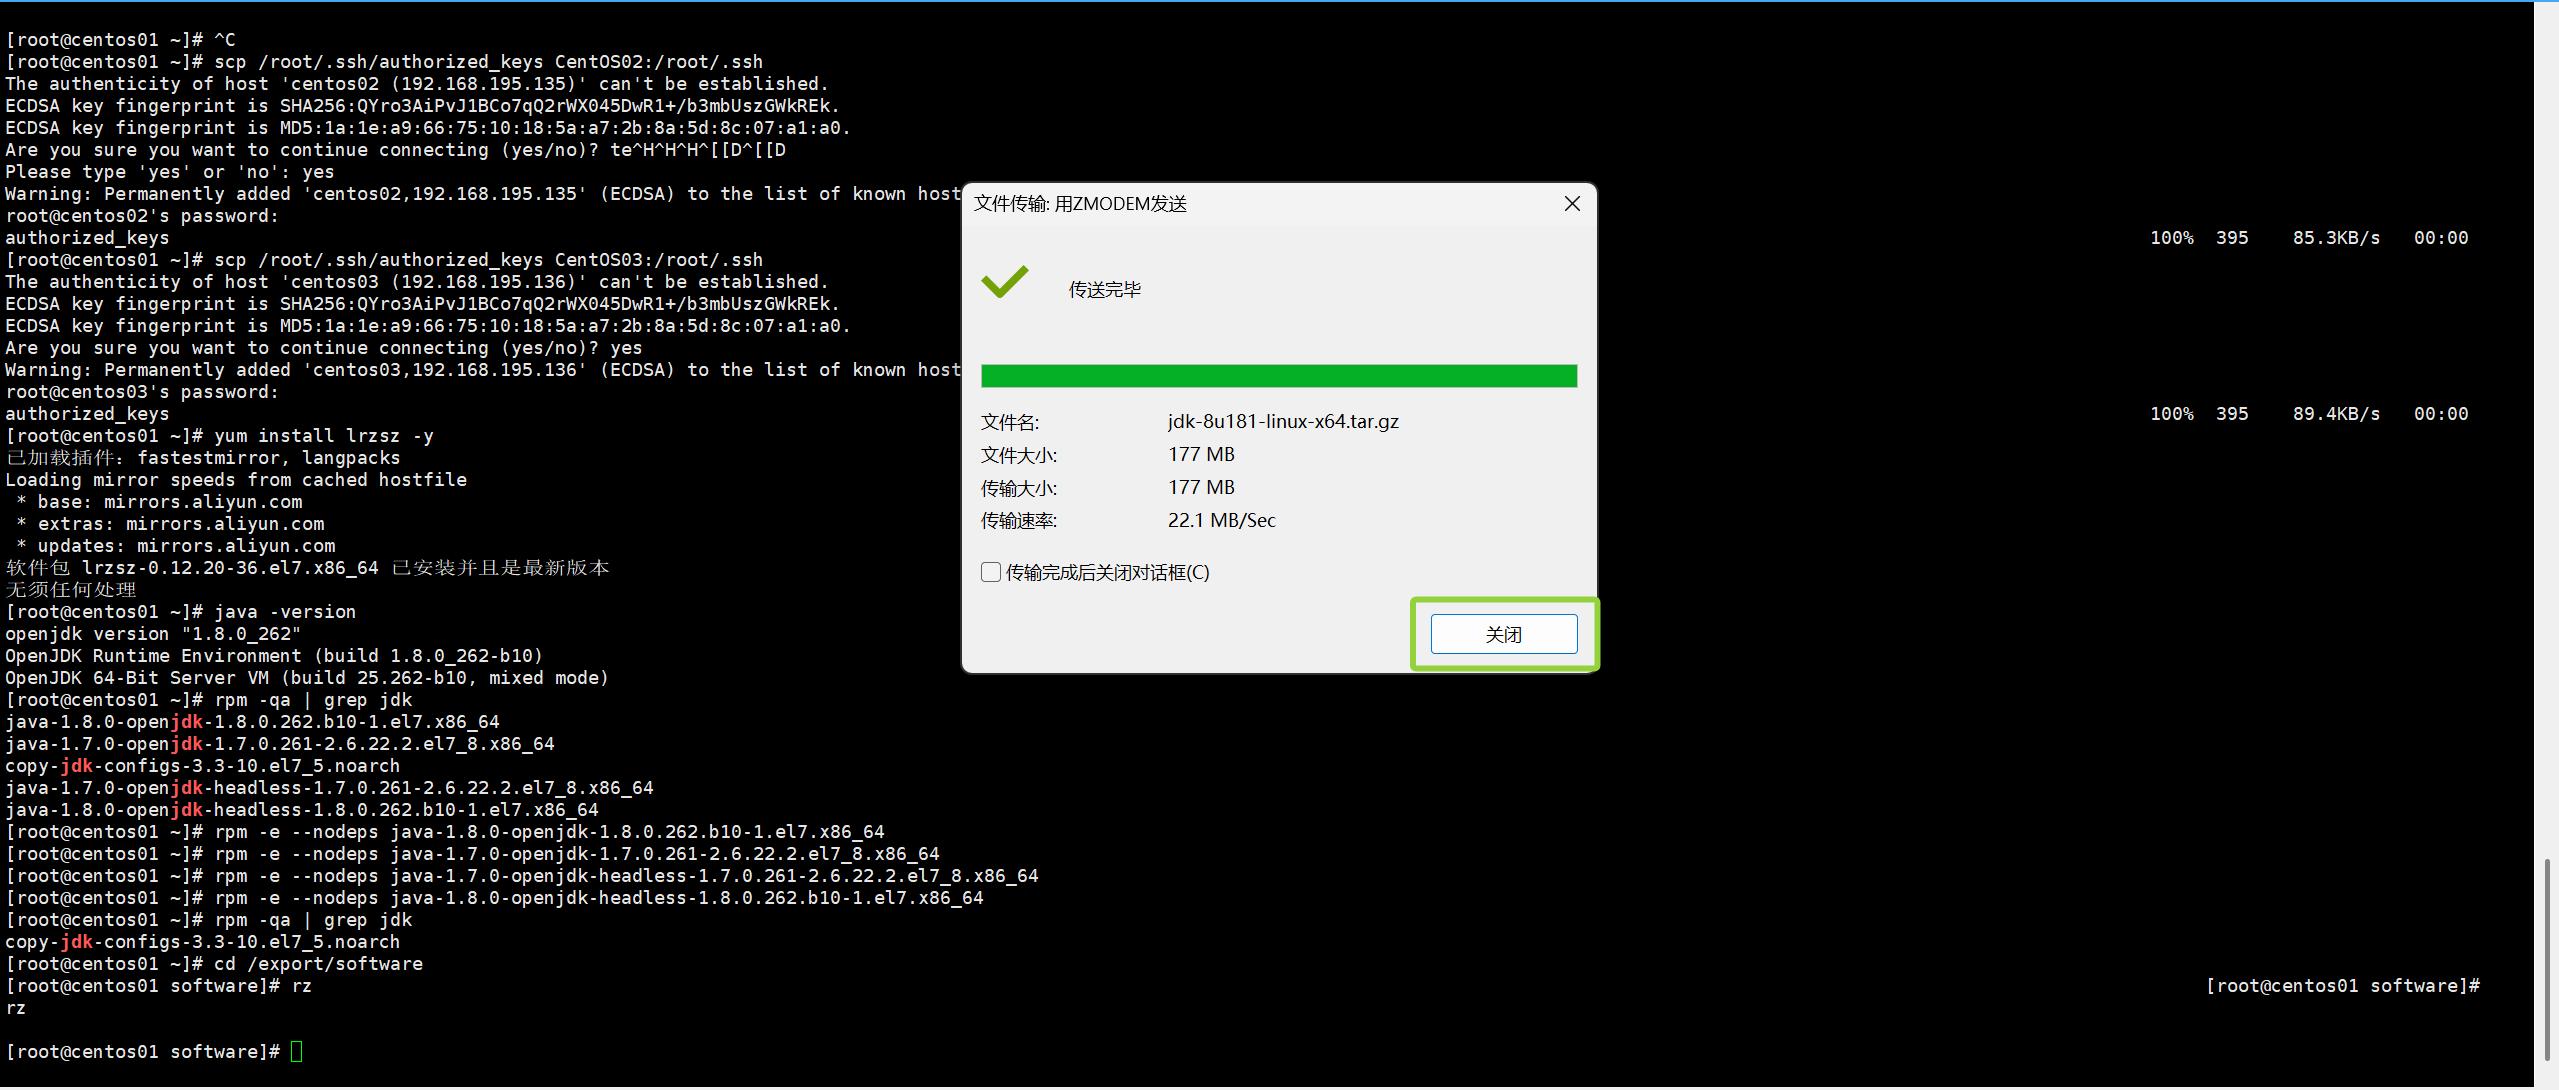
Task: Click the green transfer progress bar
Action: pyautogui.click(x=1278, y=376)
